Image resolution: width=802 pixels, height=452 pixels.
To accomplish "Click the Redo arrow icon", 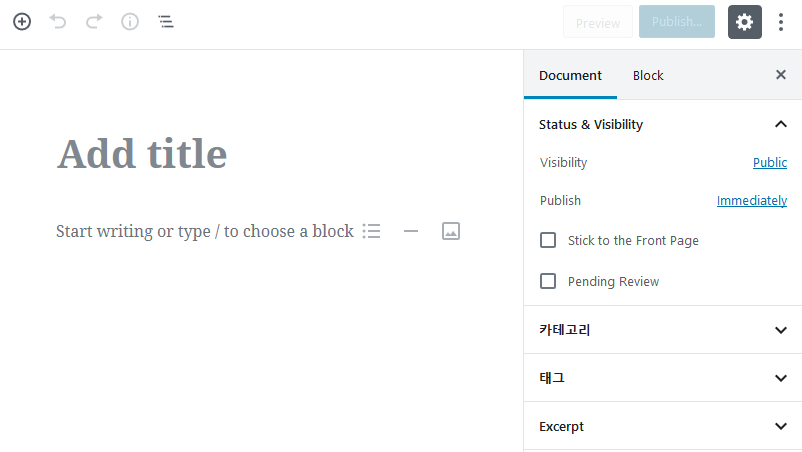I will [x=94, y=21].
